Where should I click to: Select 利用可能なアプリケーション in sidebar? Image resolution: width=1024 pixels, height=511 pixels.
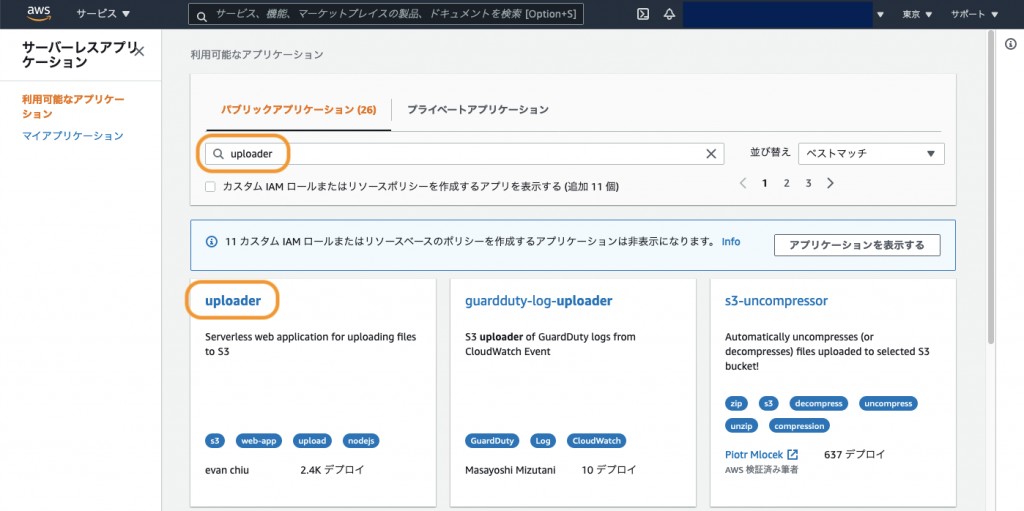[x=73, y=107]
